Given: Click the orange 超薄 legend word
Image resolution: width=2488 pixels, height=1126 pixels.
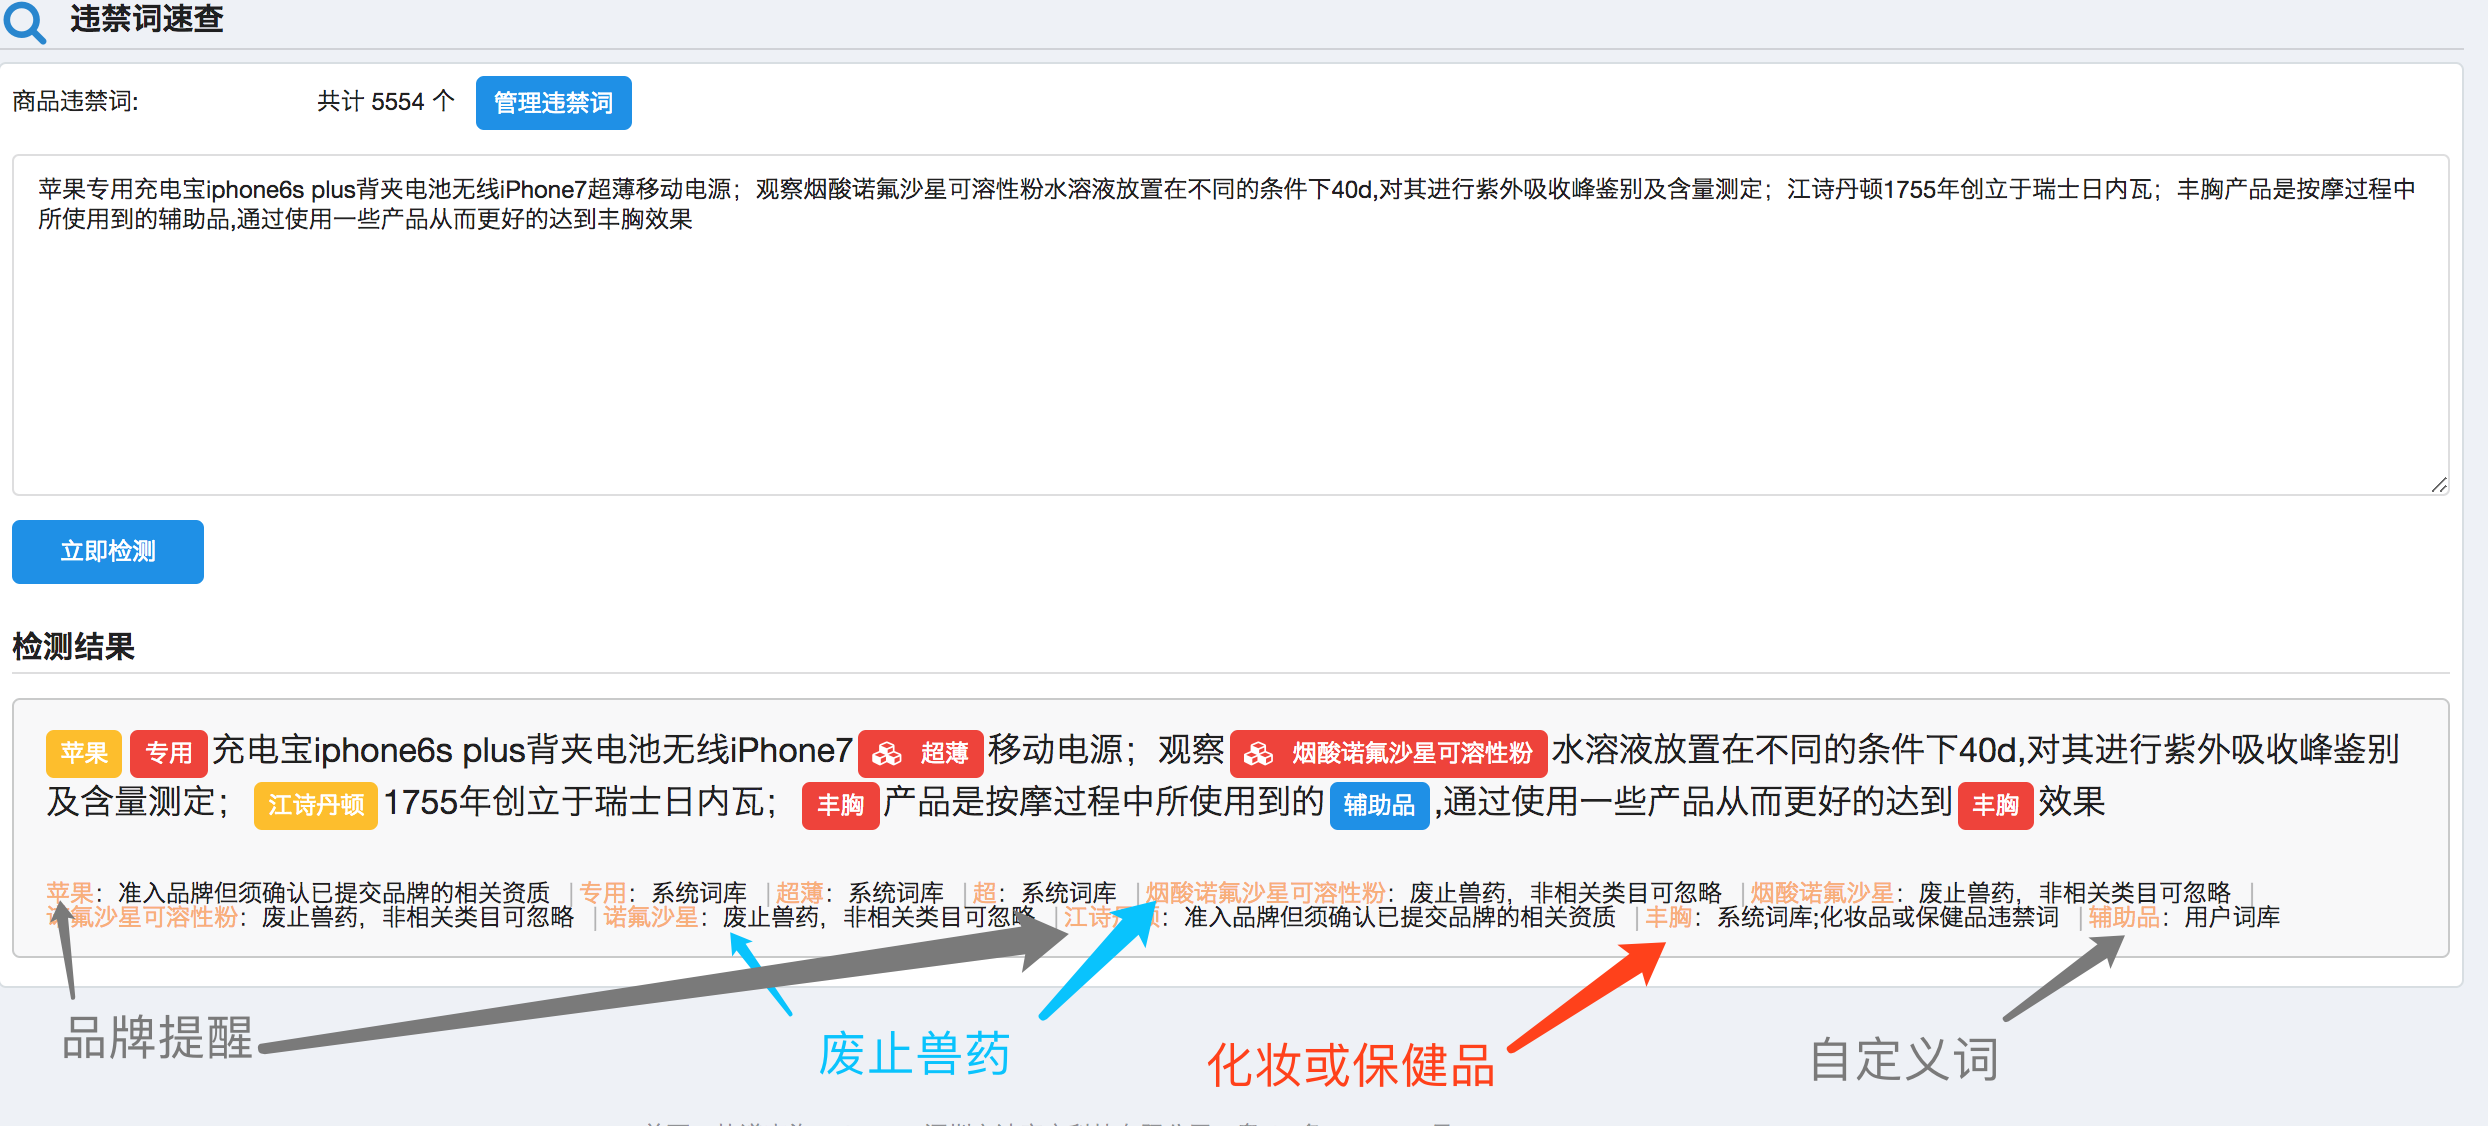Looking at the screenshot, I should [799, 892].
